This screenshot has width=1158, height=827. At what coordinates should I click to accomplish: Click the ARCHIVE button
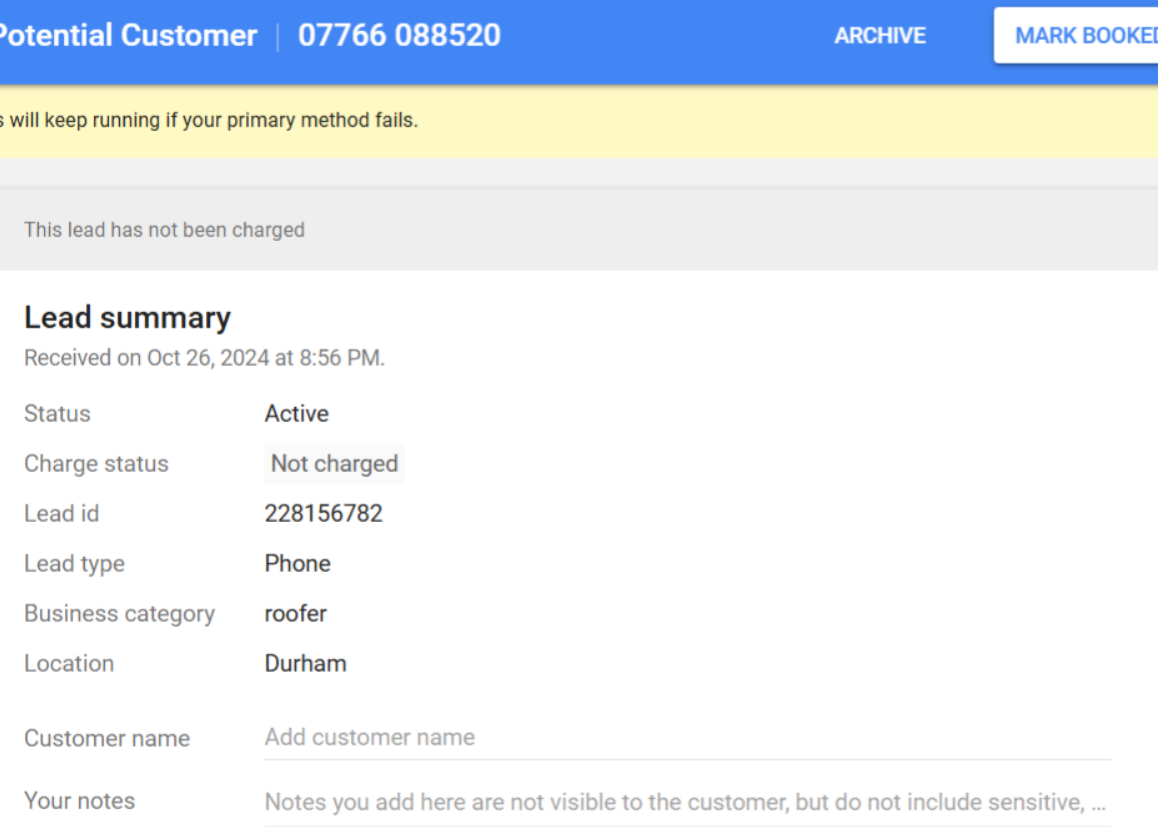pyautogui.click(x=880, y=35)
